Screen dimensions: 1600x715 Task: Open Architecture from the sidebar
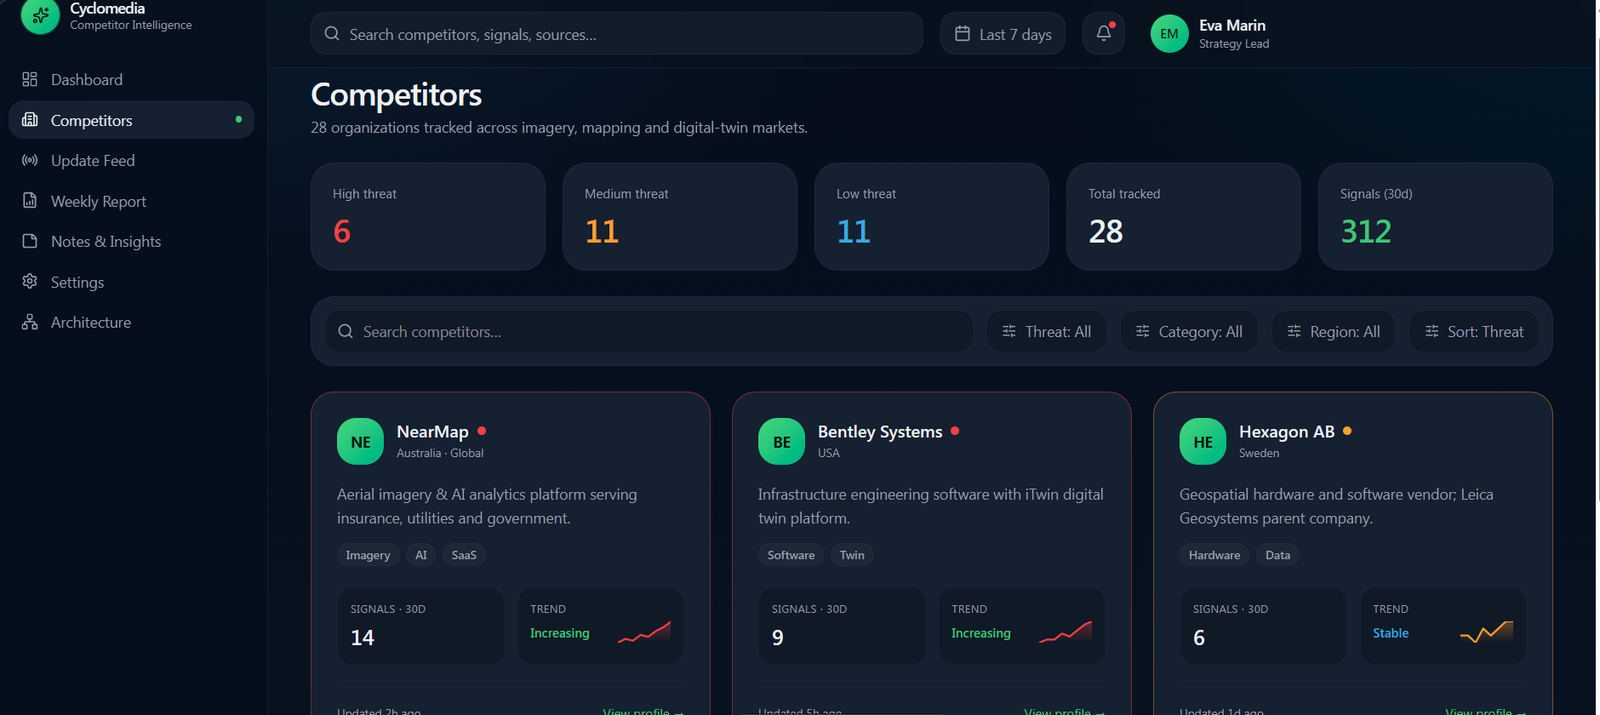pos(131,322)
